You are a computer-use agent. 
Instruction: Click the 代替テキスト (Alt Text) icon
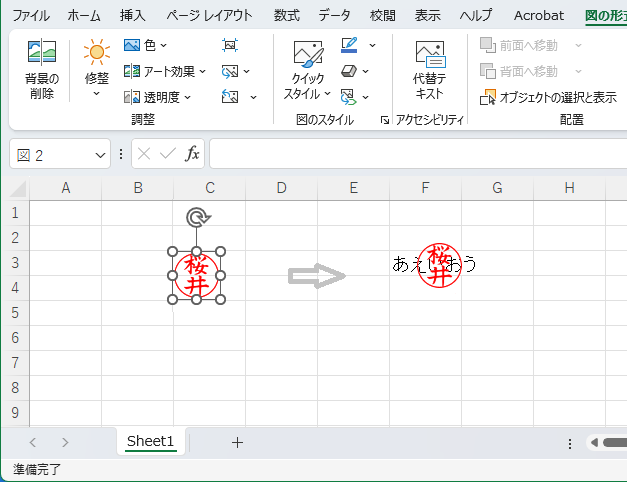coord(429,69)
